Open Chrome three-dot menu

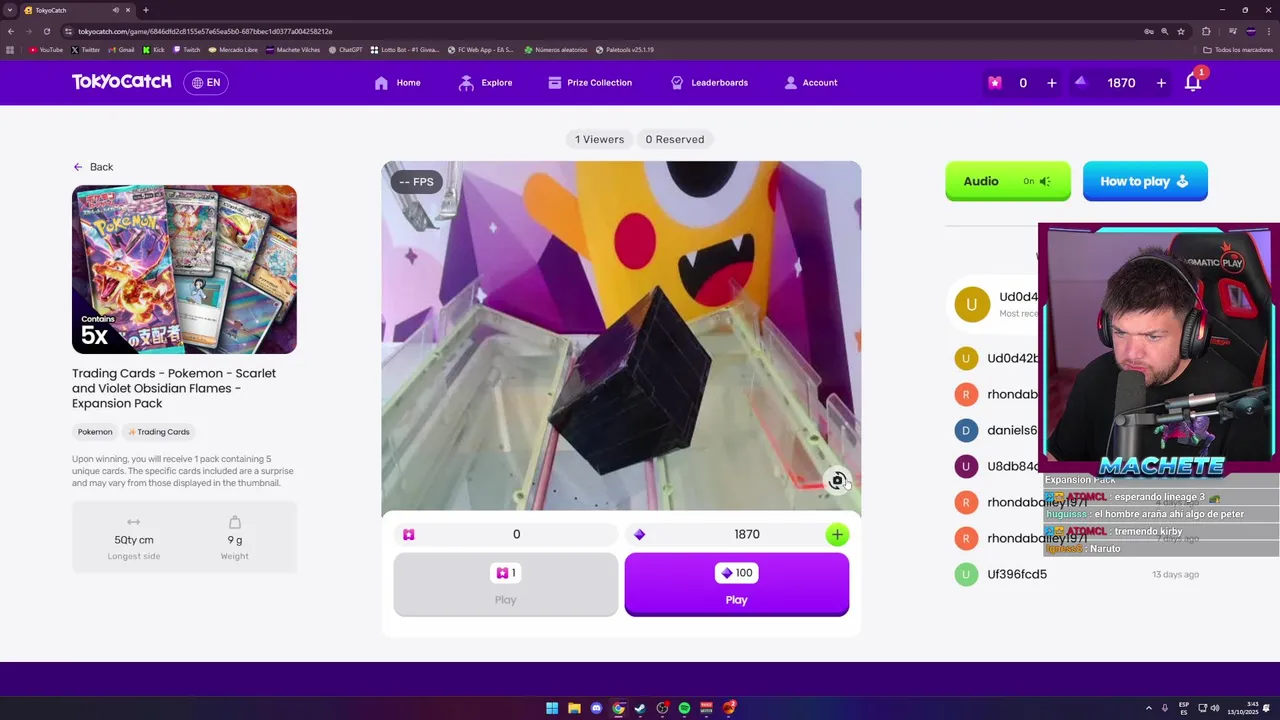(1269, 31)
